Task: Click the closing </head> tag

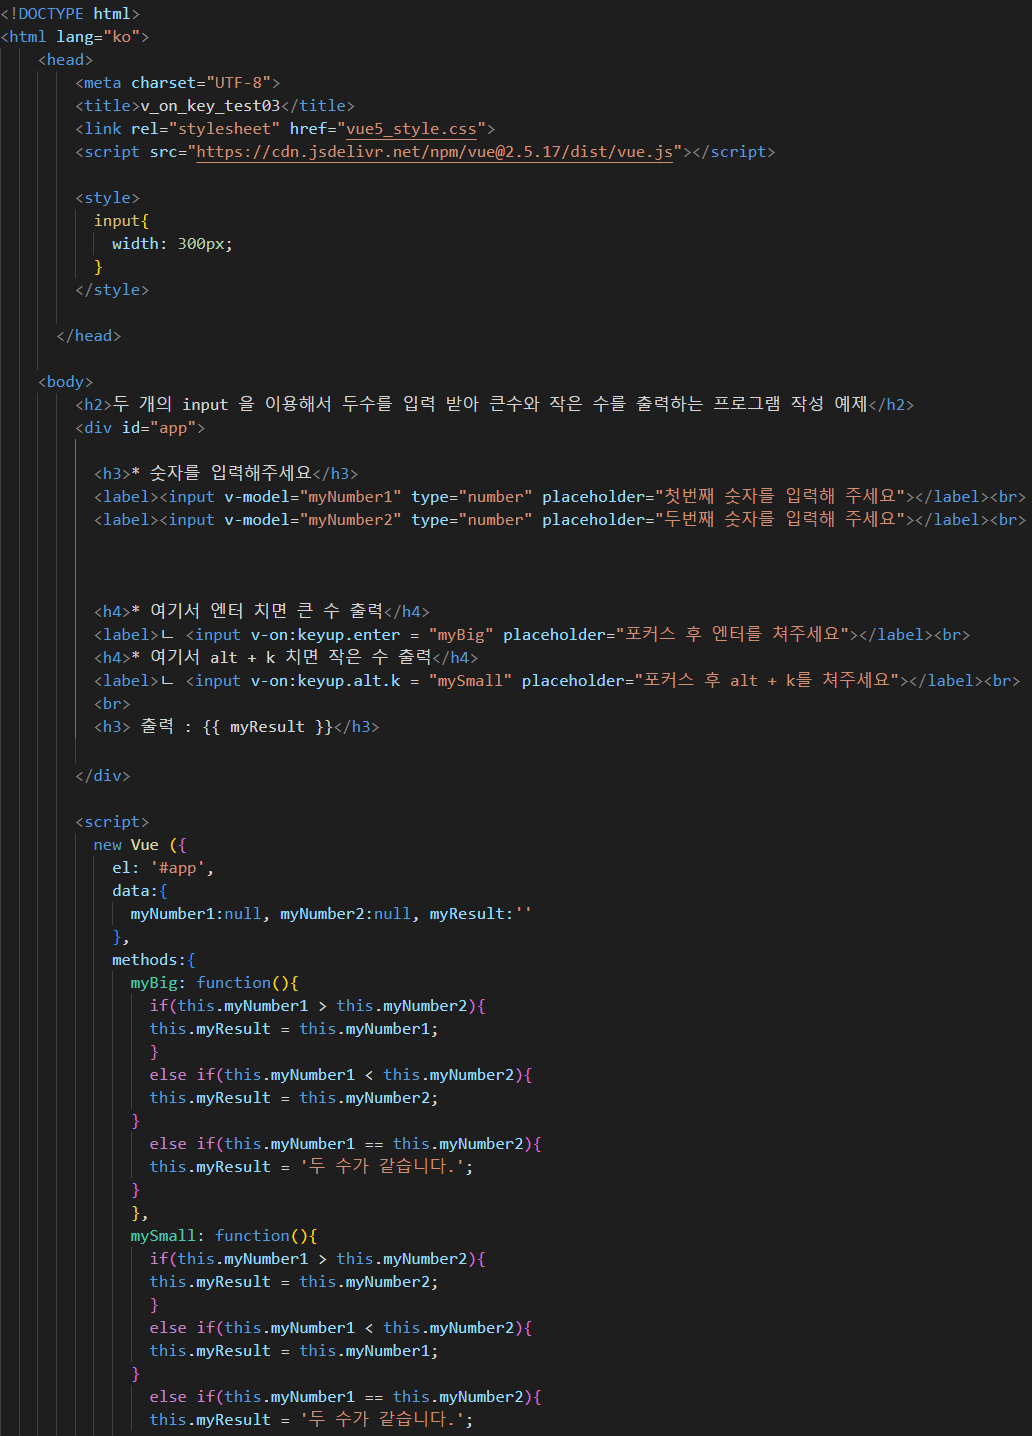Action: pos(89,336)
